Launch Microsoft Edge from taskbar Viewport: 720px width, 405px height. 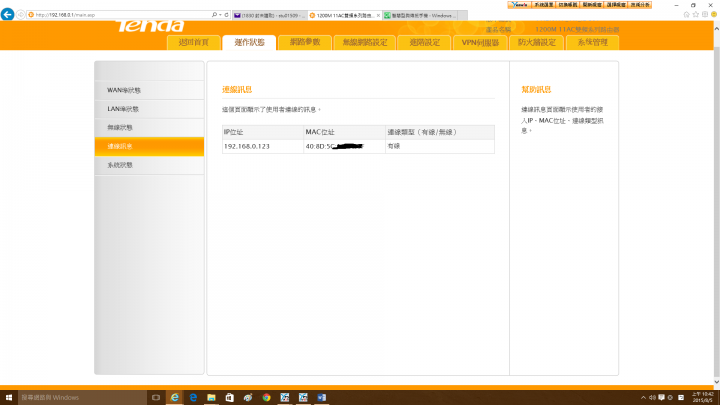coord(193,398)
